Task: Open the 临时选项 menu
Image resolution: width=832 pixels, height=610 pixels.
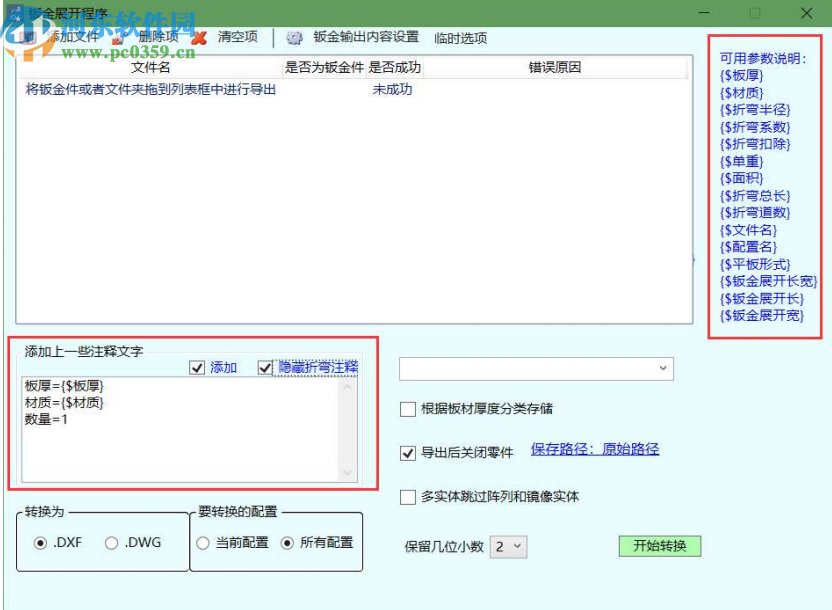Action: point(461,38)
